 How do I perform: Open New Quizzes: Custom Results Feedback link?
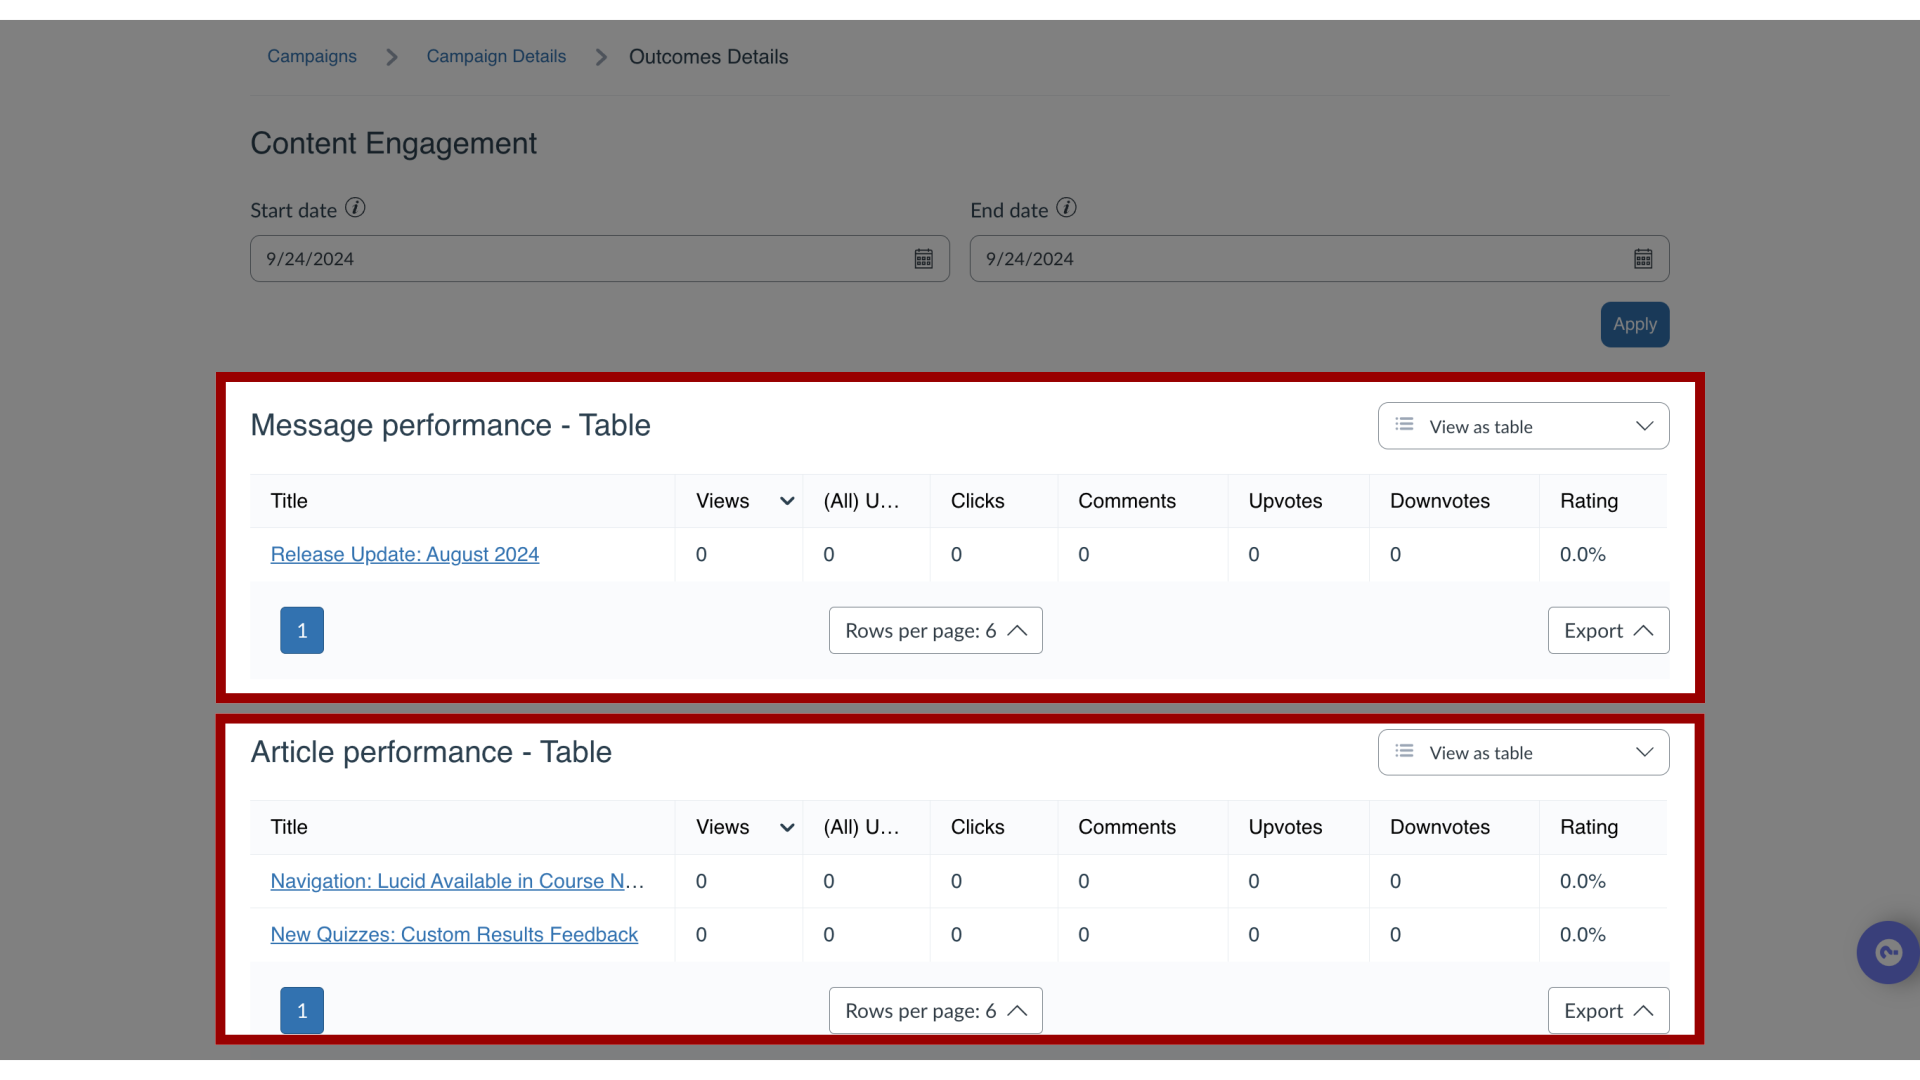[454, 935]
